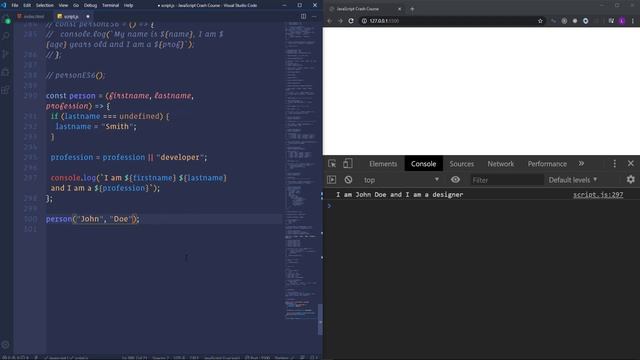Go forward in the browser
Image resolution: width=640 pixels, height=360 pixels.
click(x=340, y=21)
